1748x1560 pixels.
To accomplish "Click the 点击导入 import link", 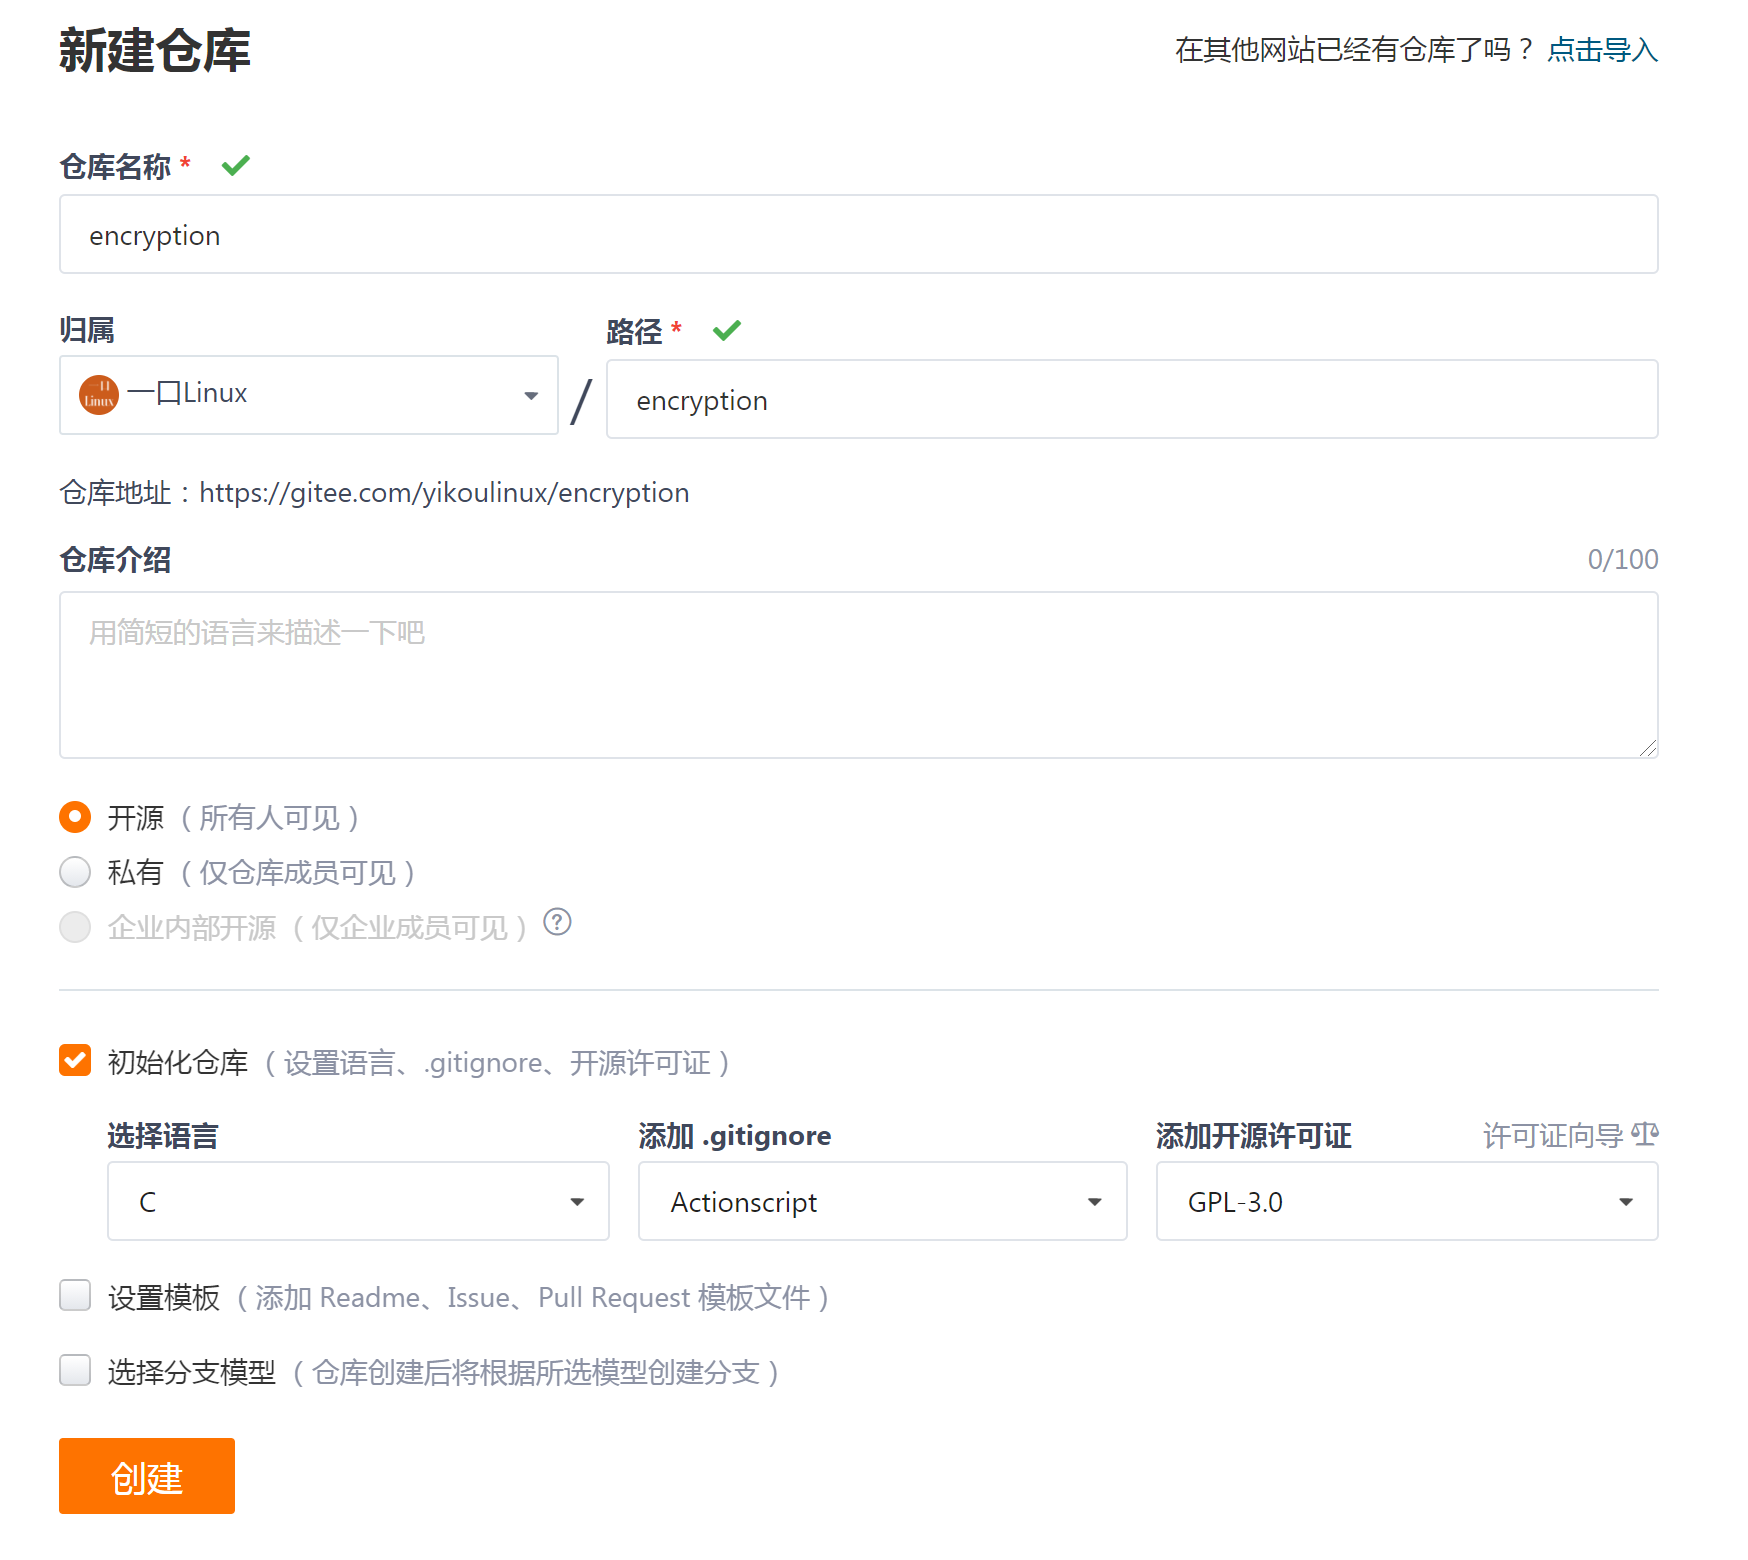I will (x=1603, y=49).
